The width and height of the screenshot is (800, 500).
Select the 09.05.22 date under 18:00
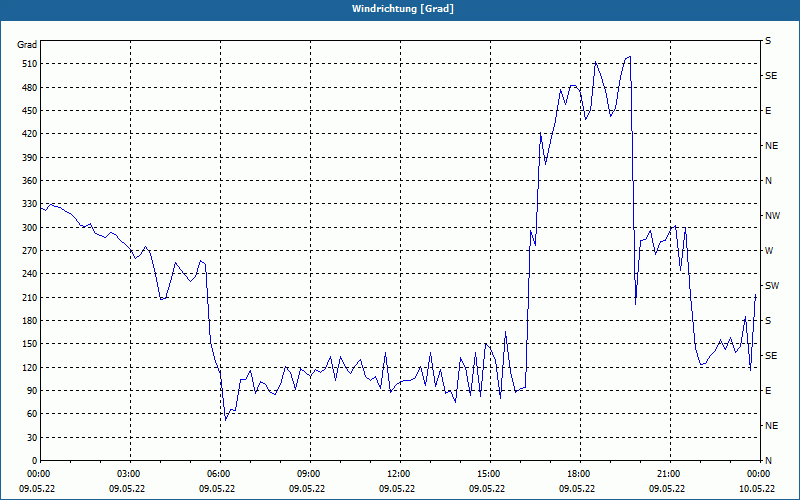577,489
